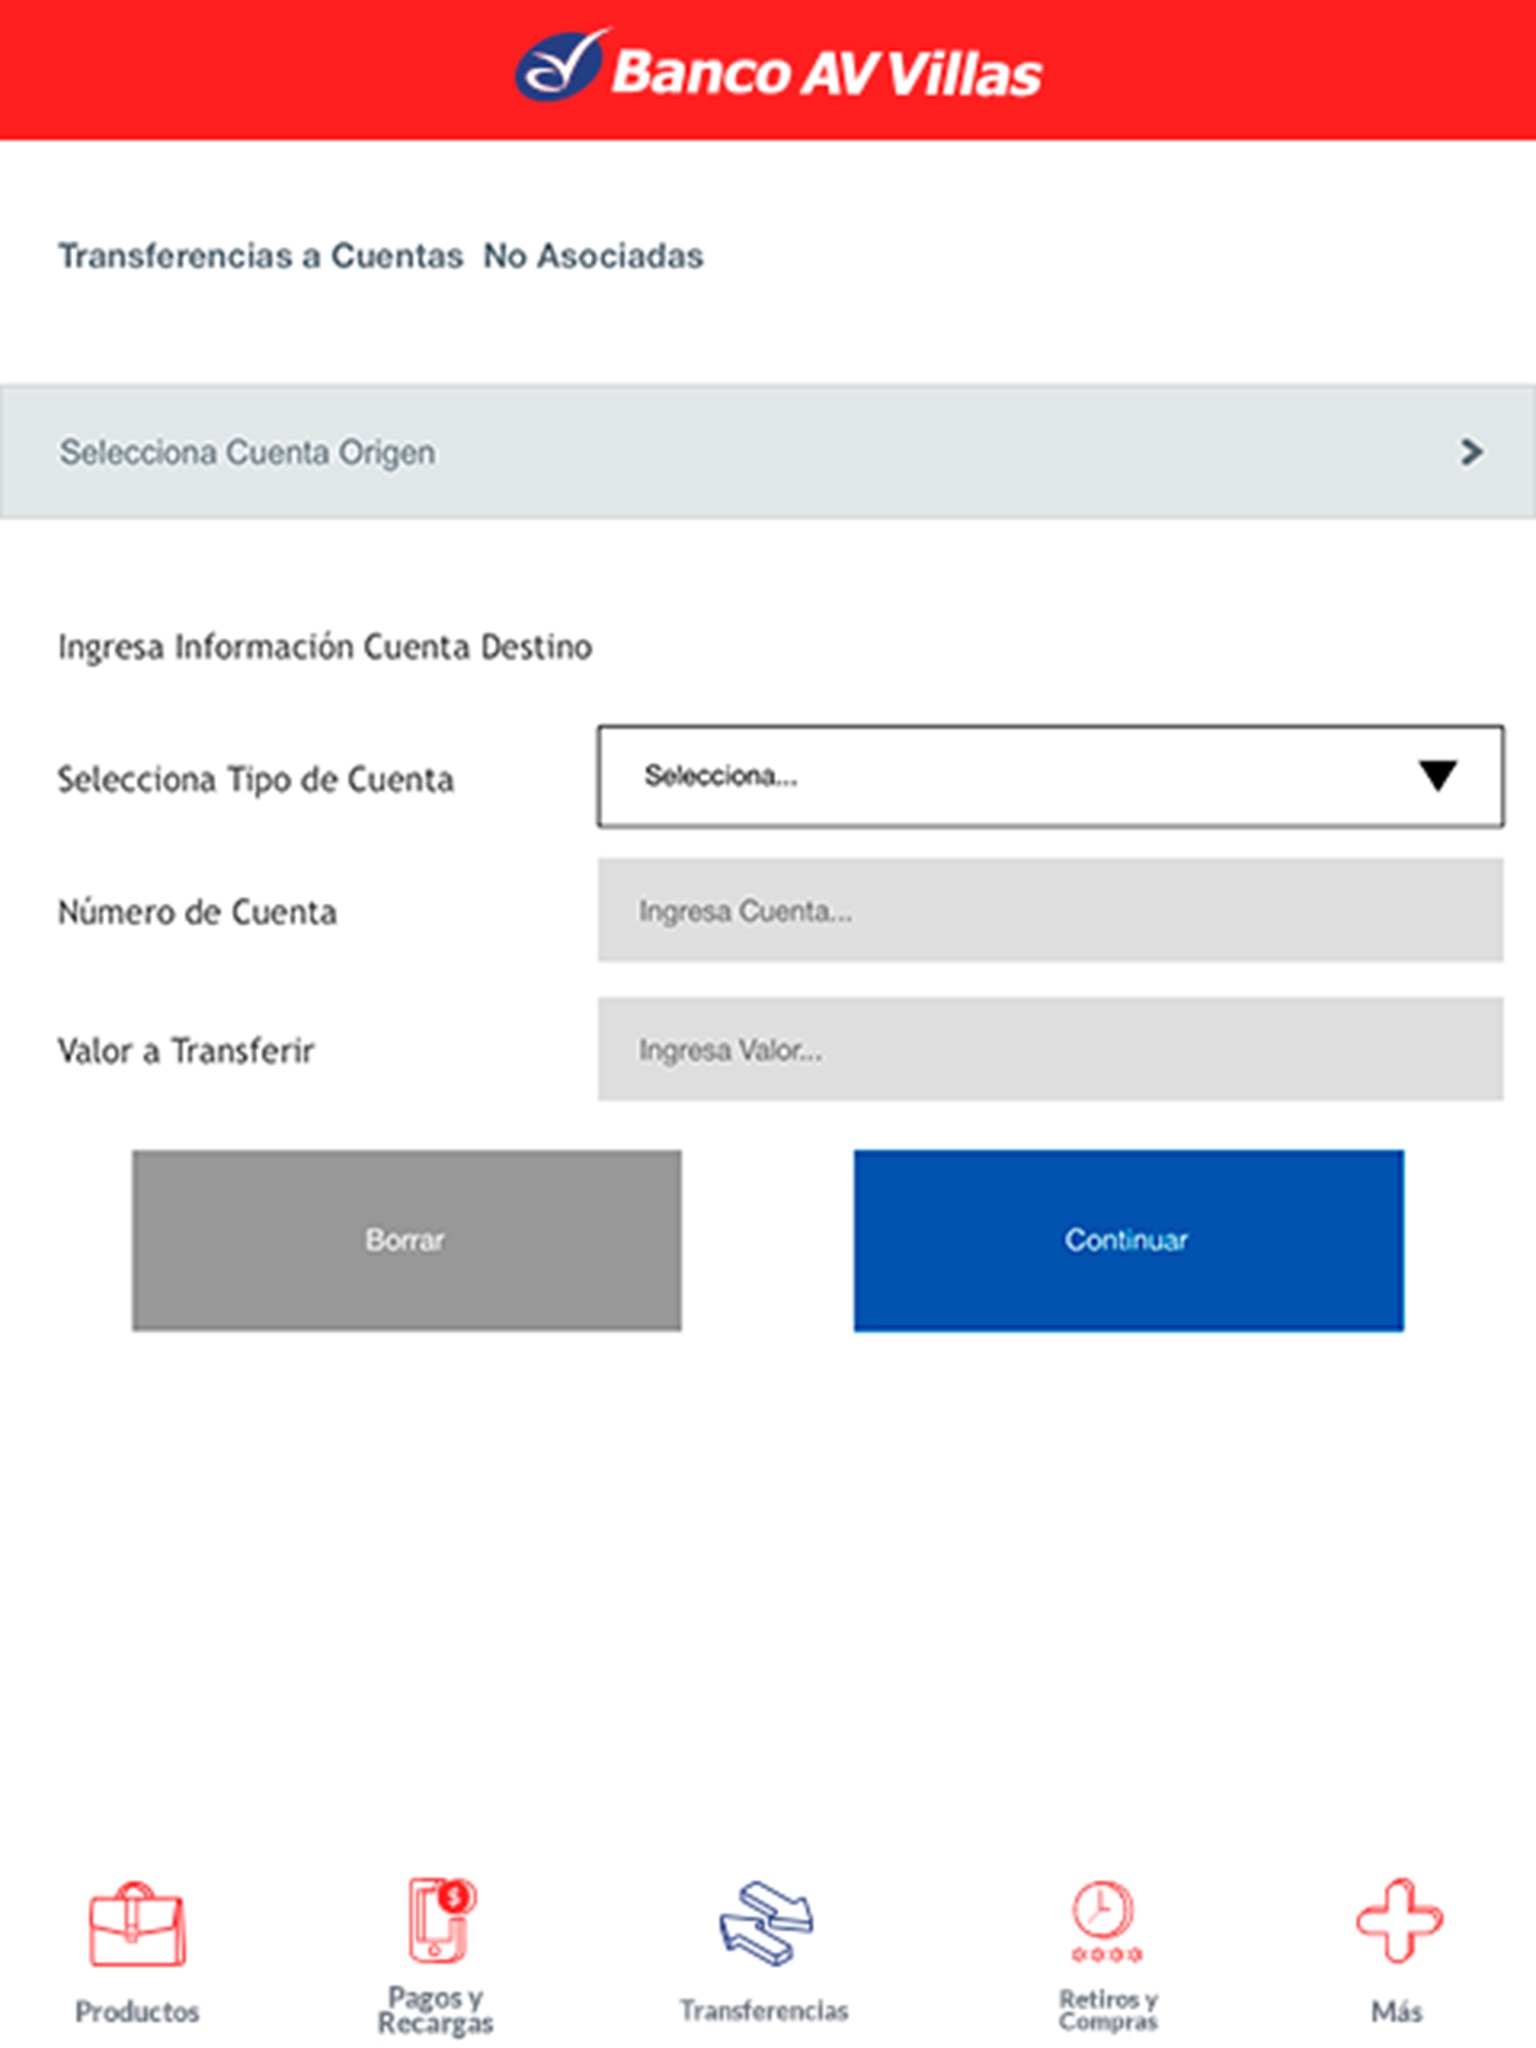Click the Valor a Transferir label

186,1051
